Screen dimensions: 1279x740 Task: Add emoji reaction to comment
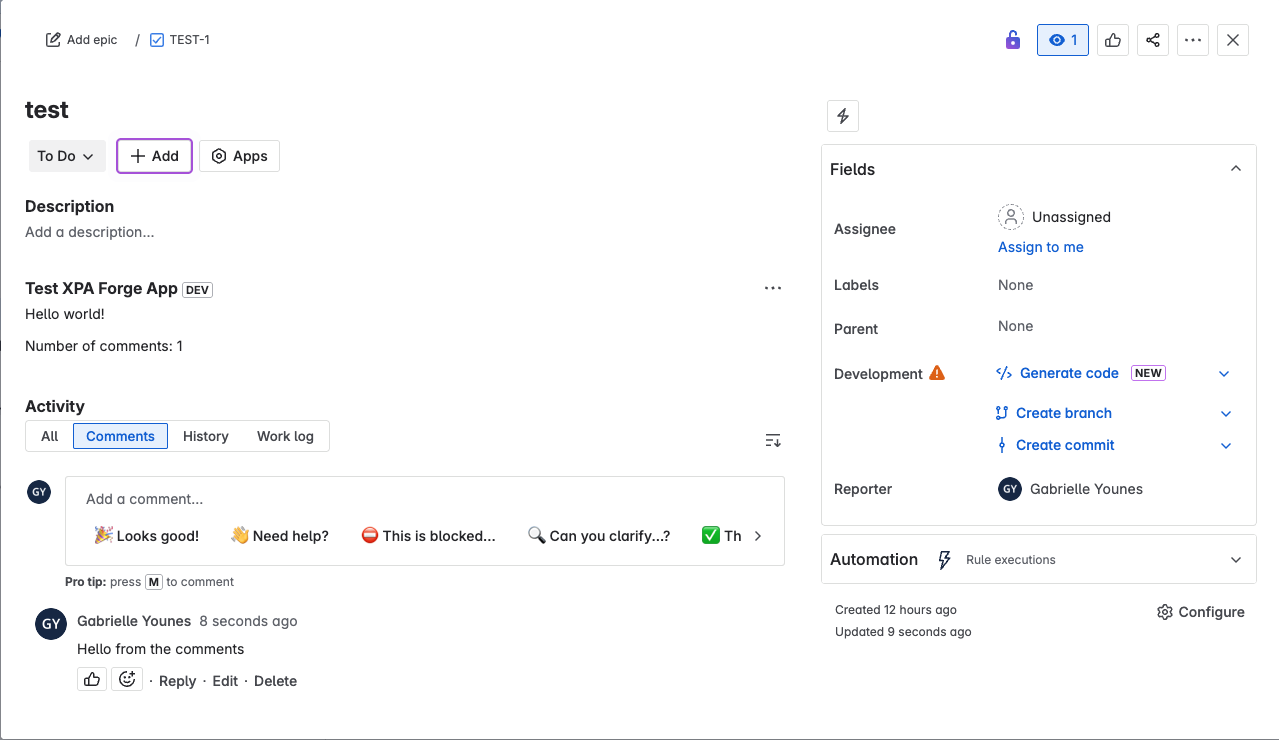(127, 678)
